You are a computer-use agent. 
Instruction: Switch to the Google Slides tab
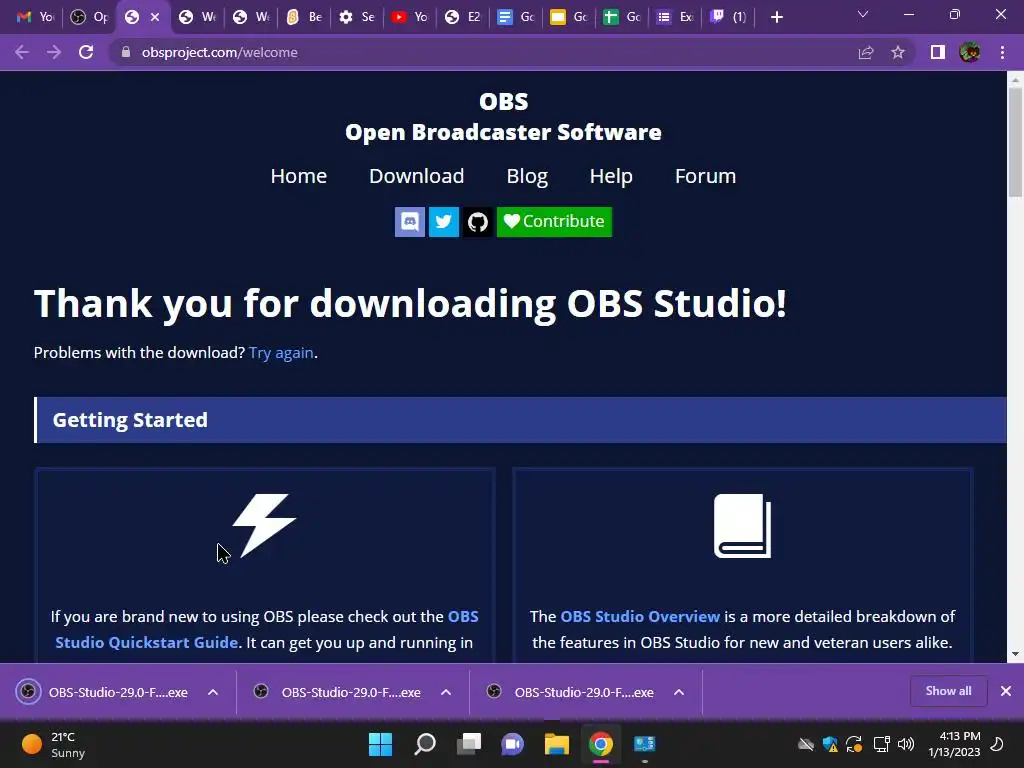click(x=569, y=17)
